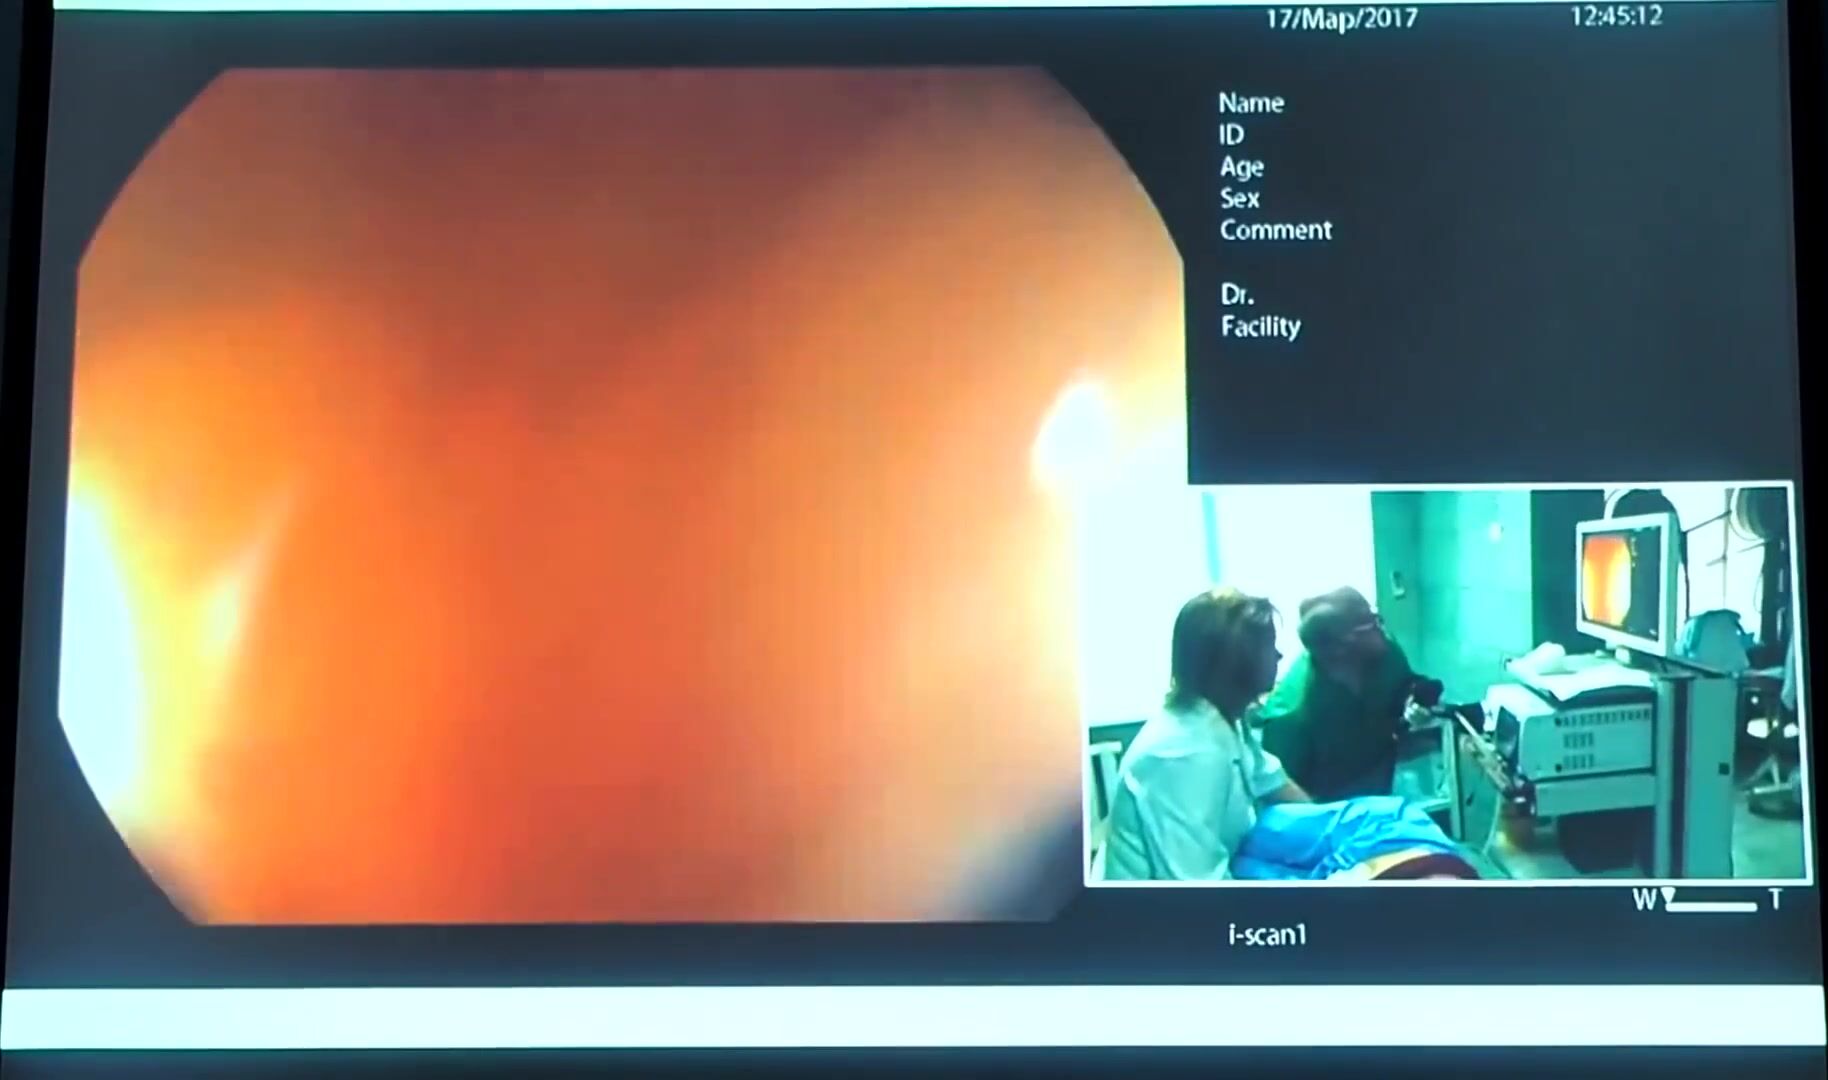The width and height of the screenshot is (1828, 1080).
Task: Select the picture-in-picture room camera view
Action: coord(1447,684)
